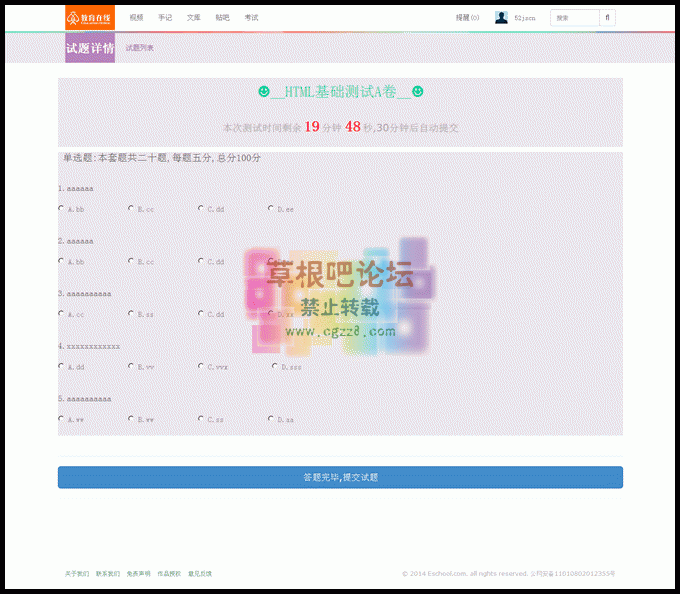Open 免责声明 footer link
This screenshot has width=680, height=594.
tap(138, 574)
